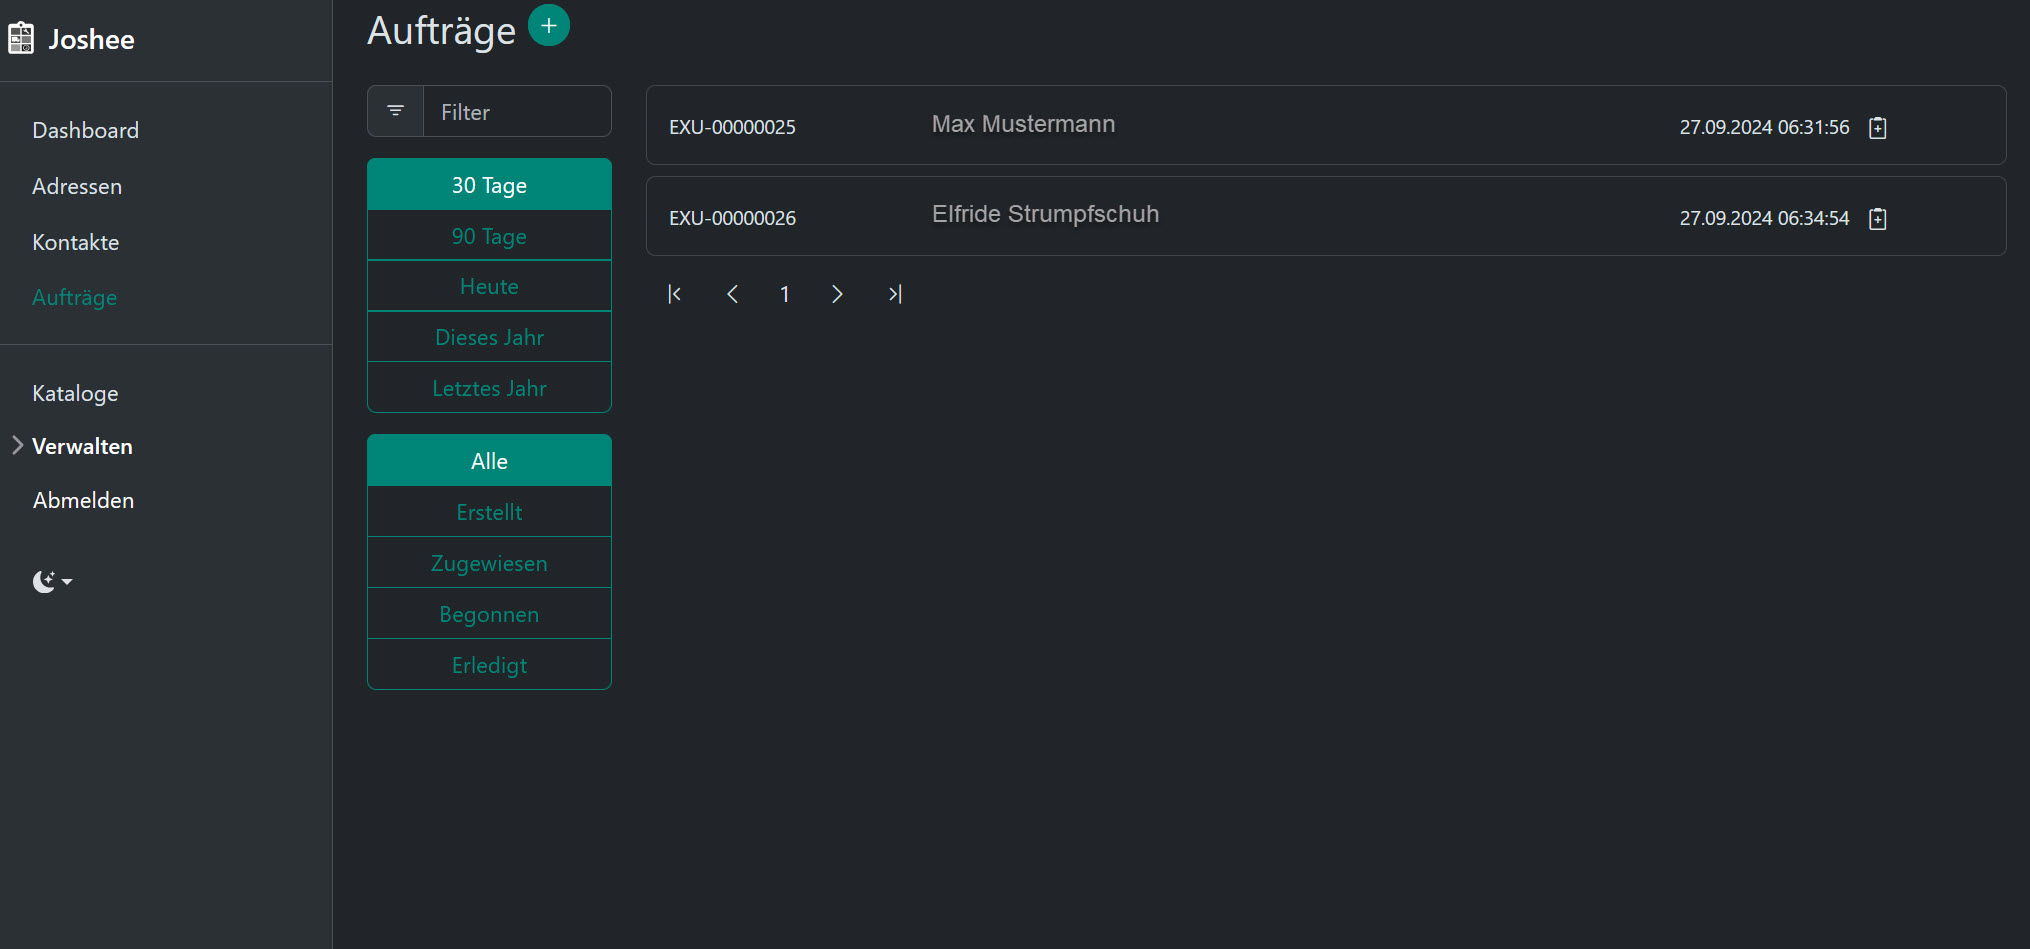Select the 90 Tage time filter
2030x949 pixels.
click(x=489, y=236)
